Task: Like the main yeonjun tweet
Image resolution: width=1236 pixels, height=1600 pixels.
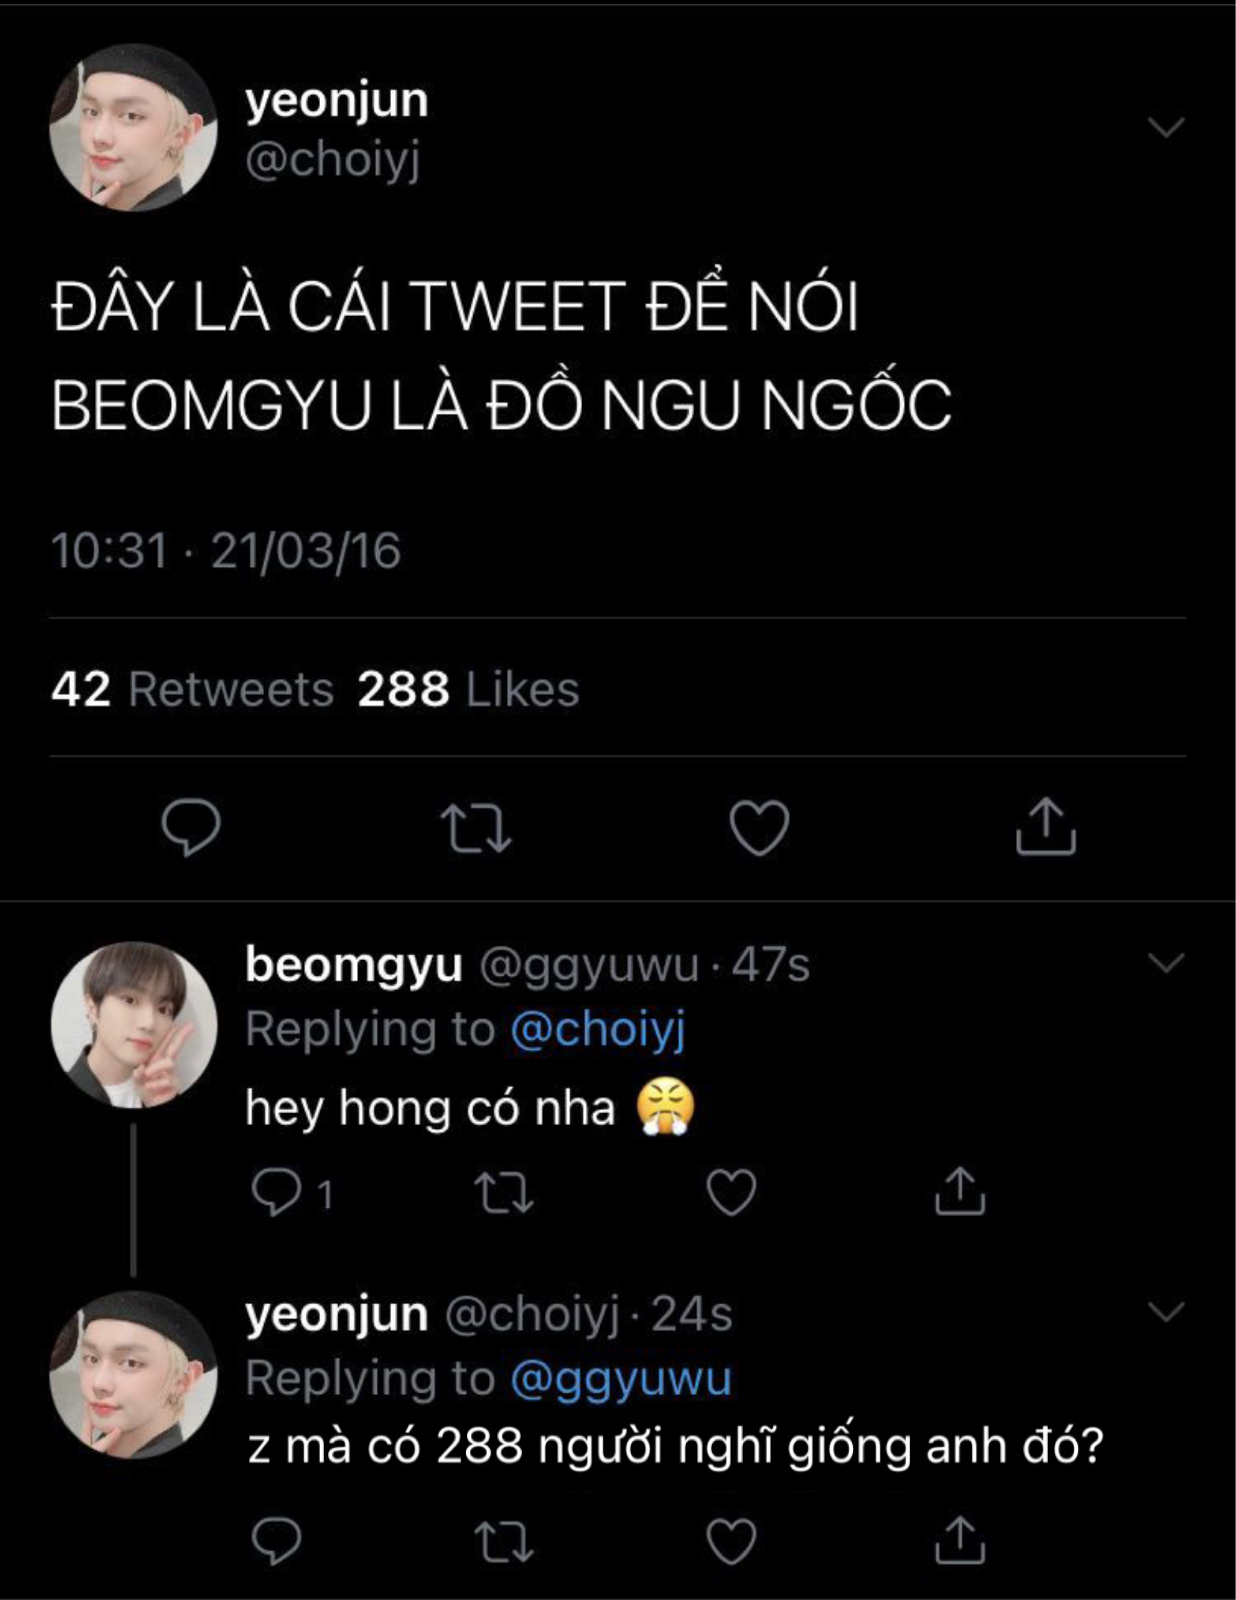Action: click(759, 828)
